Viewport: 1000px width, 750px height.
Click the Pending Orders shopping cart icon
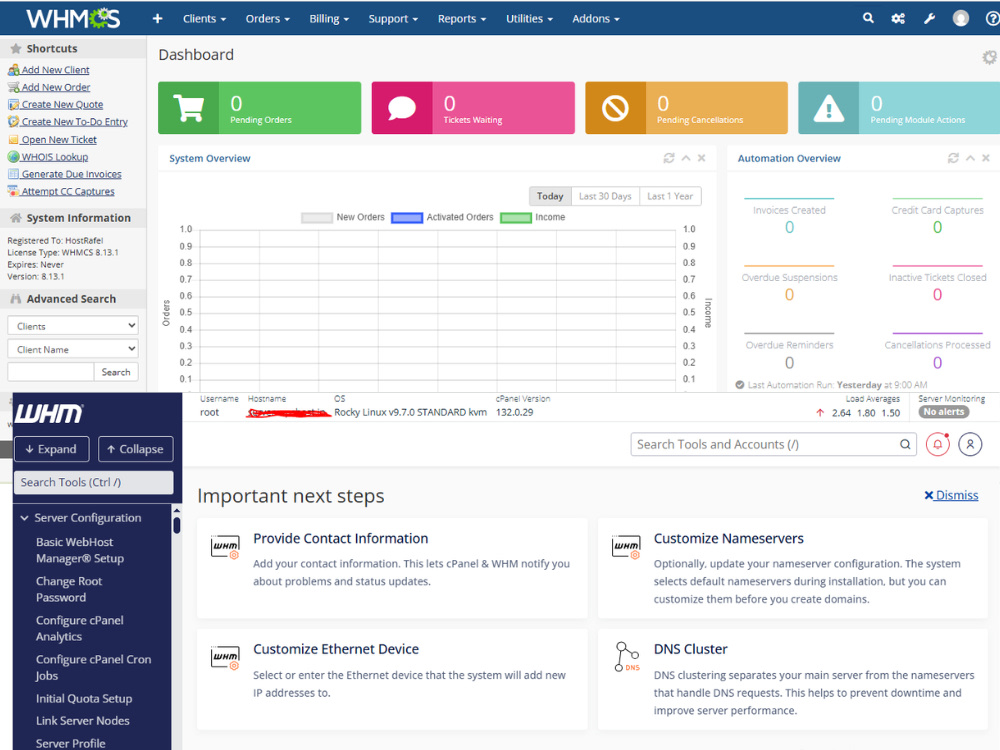click(x=189, y=108)
